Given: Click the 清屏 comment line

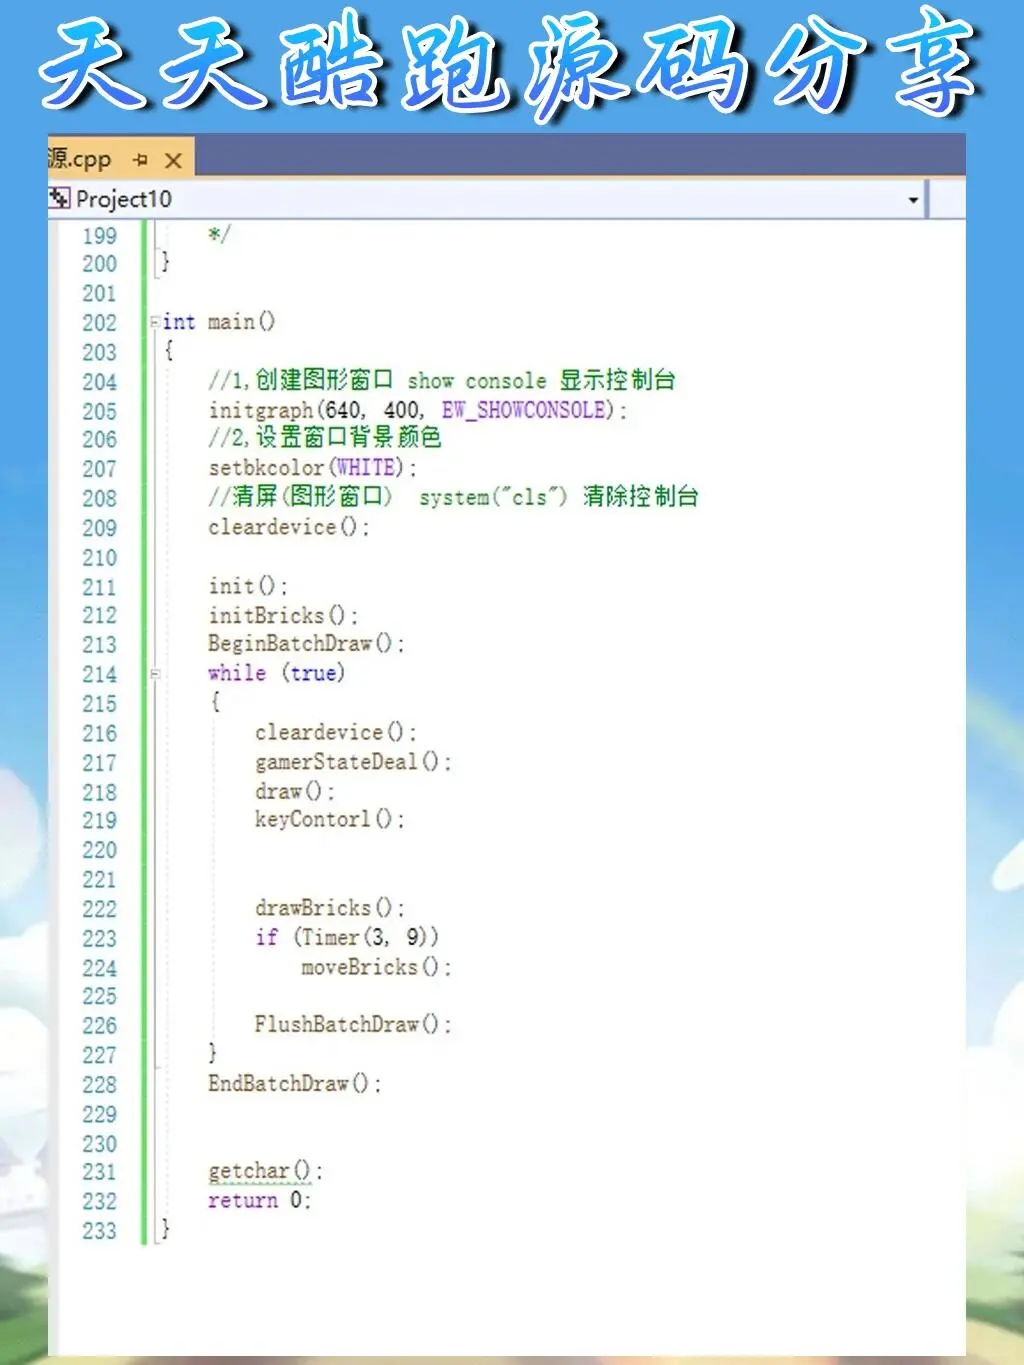Looking at the screenshot, I should (x=453, y=497).
